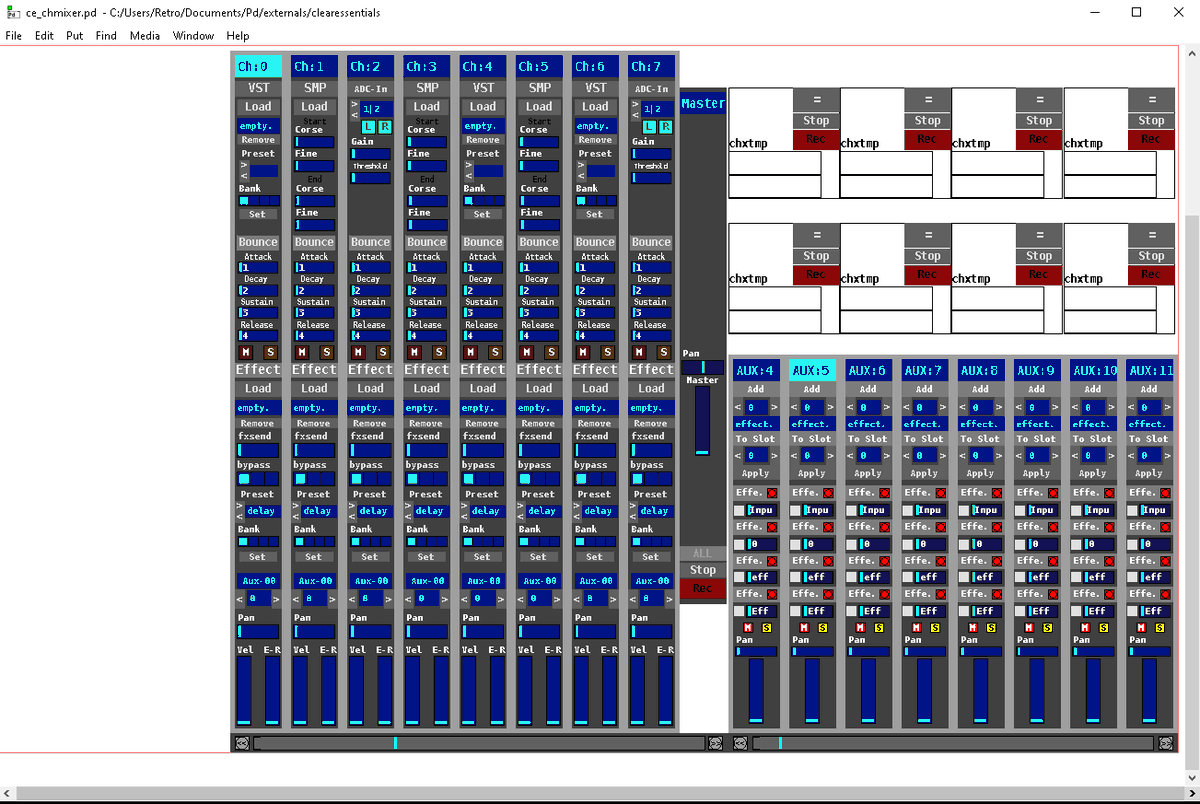
Task: Select the lit Bank cell in Ch:6's VST section
Action: tap(581, 200)
